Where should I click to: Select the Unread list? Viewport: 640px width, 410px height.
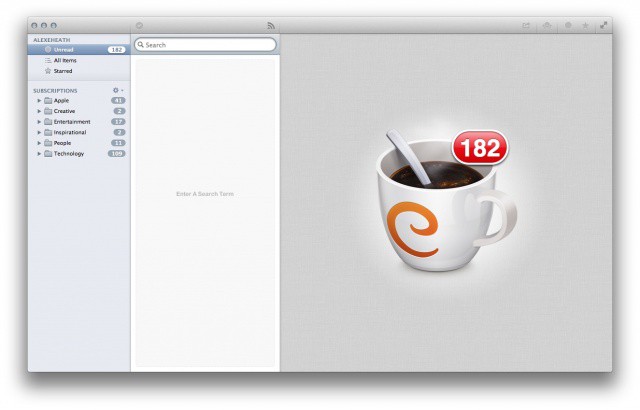64,49
